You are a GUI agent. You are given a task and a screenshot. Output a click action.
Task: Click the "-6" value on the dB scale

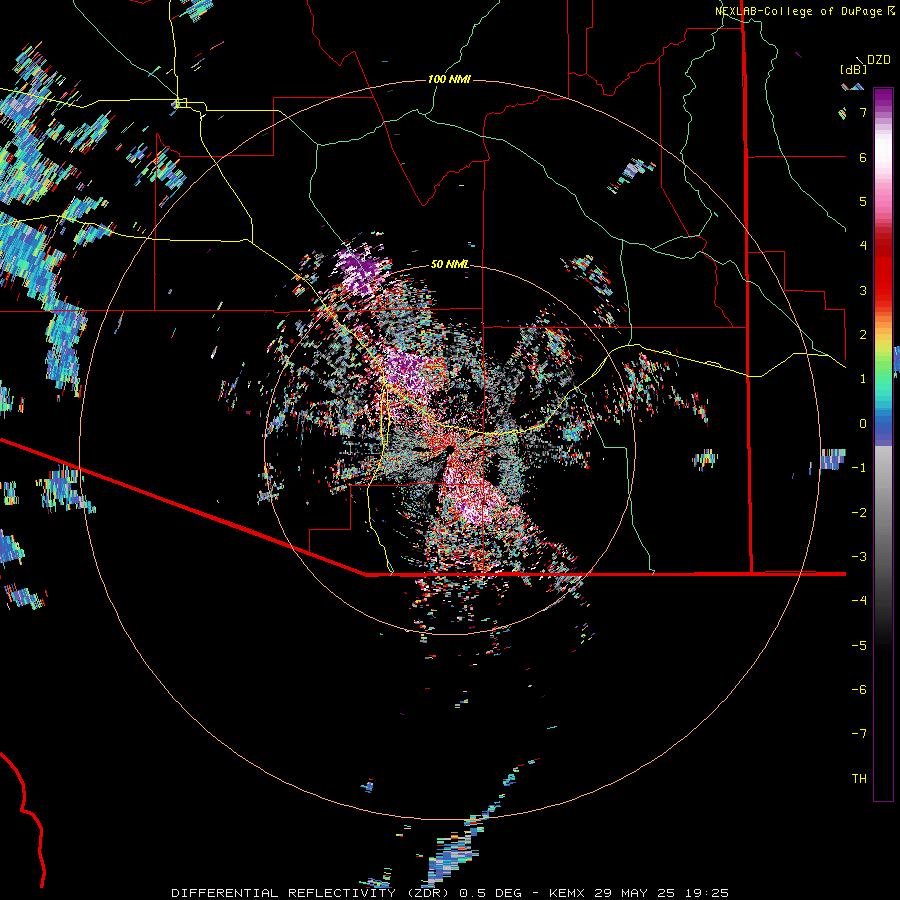859,690
